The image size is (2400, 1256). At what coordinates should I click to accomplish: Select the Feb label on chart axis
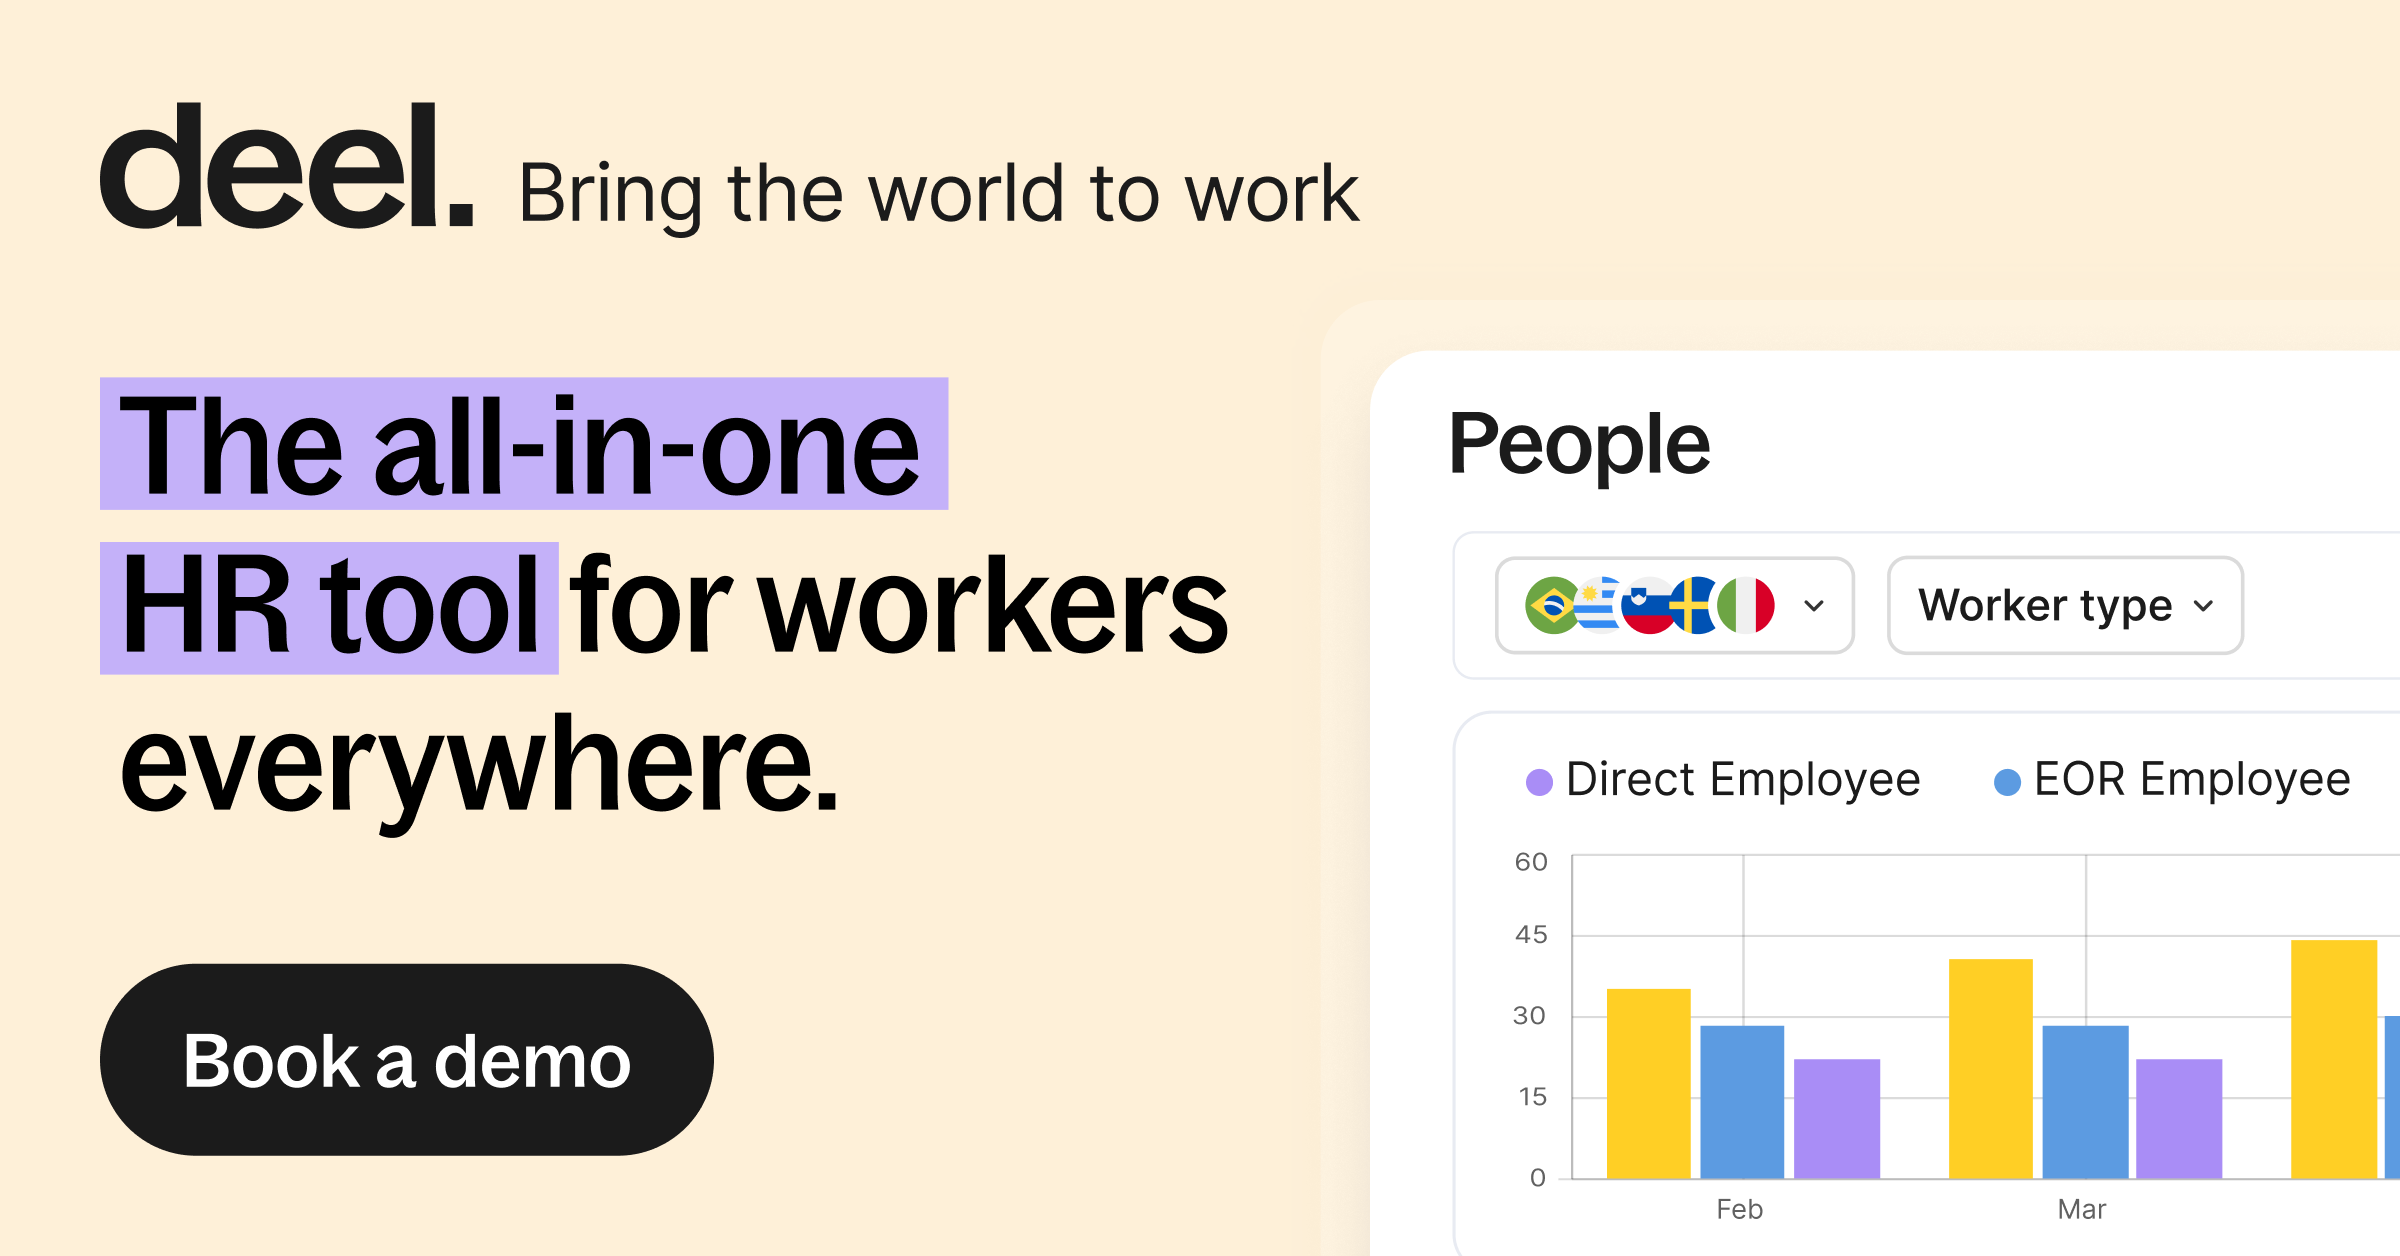coord(1739,1209)
